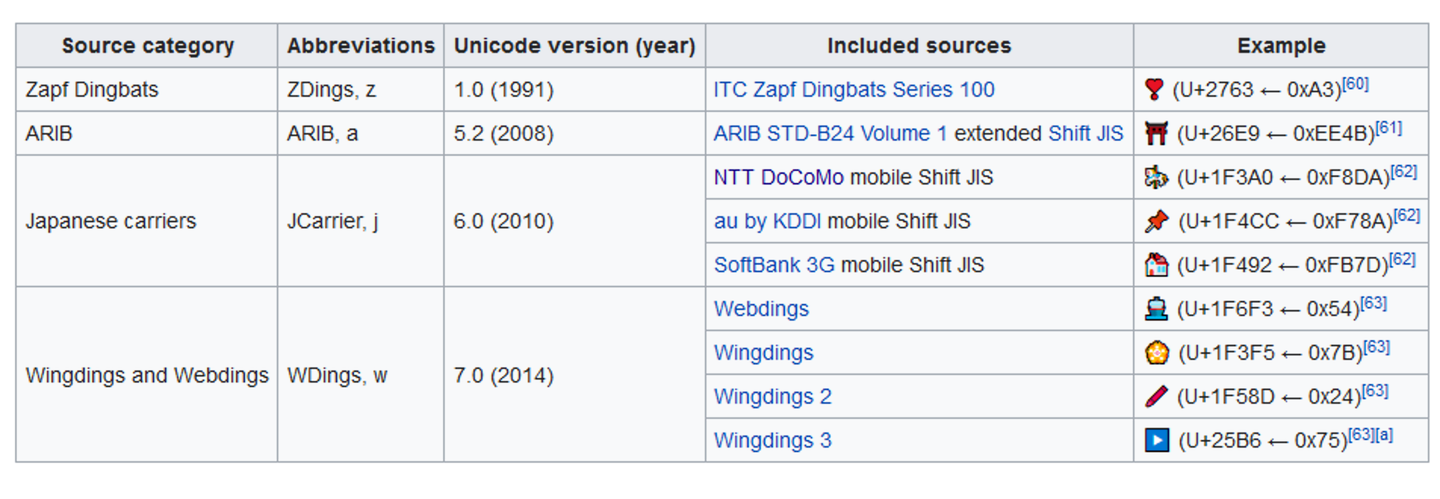Viewport: 1440px width, 499px height.
Task: Open the Wingdings 3 link
Action: [x=772, y=440]
